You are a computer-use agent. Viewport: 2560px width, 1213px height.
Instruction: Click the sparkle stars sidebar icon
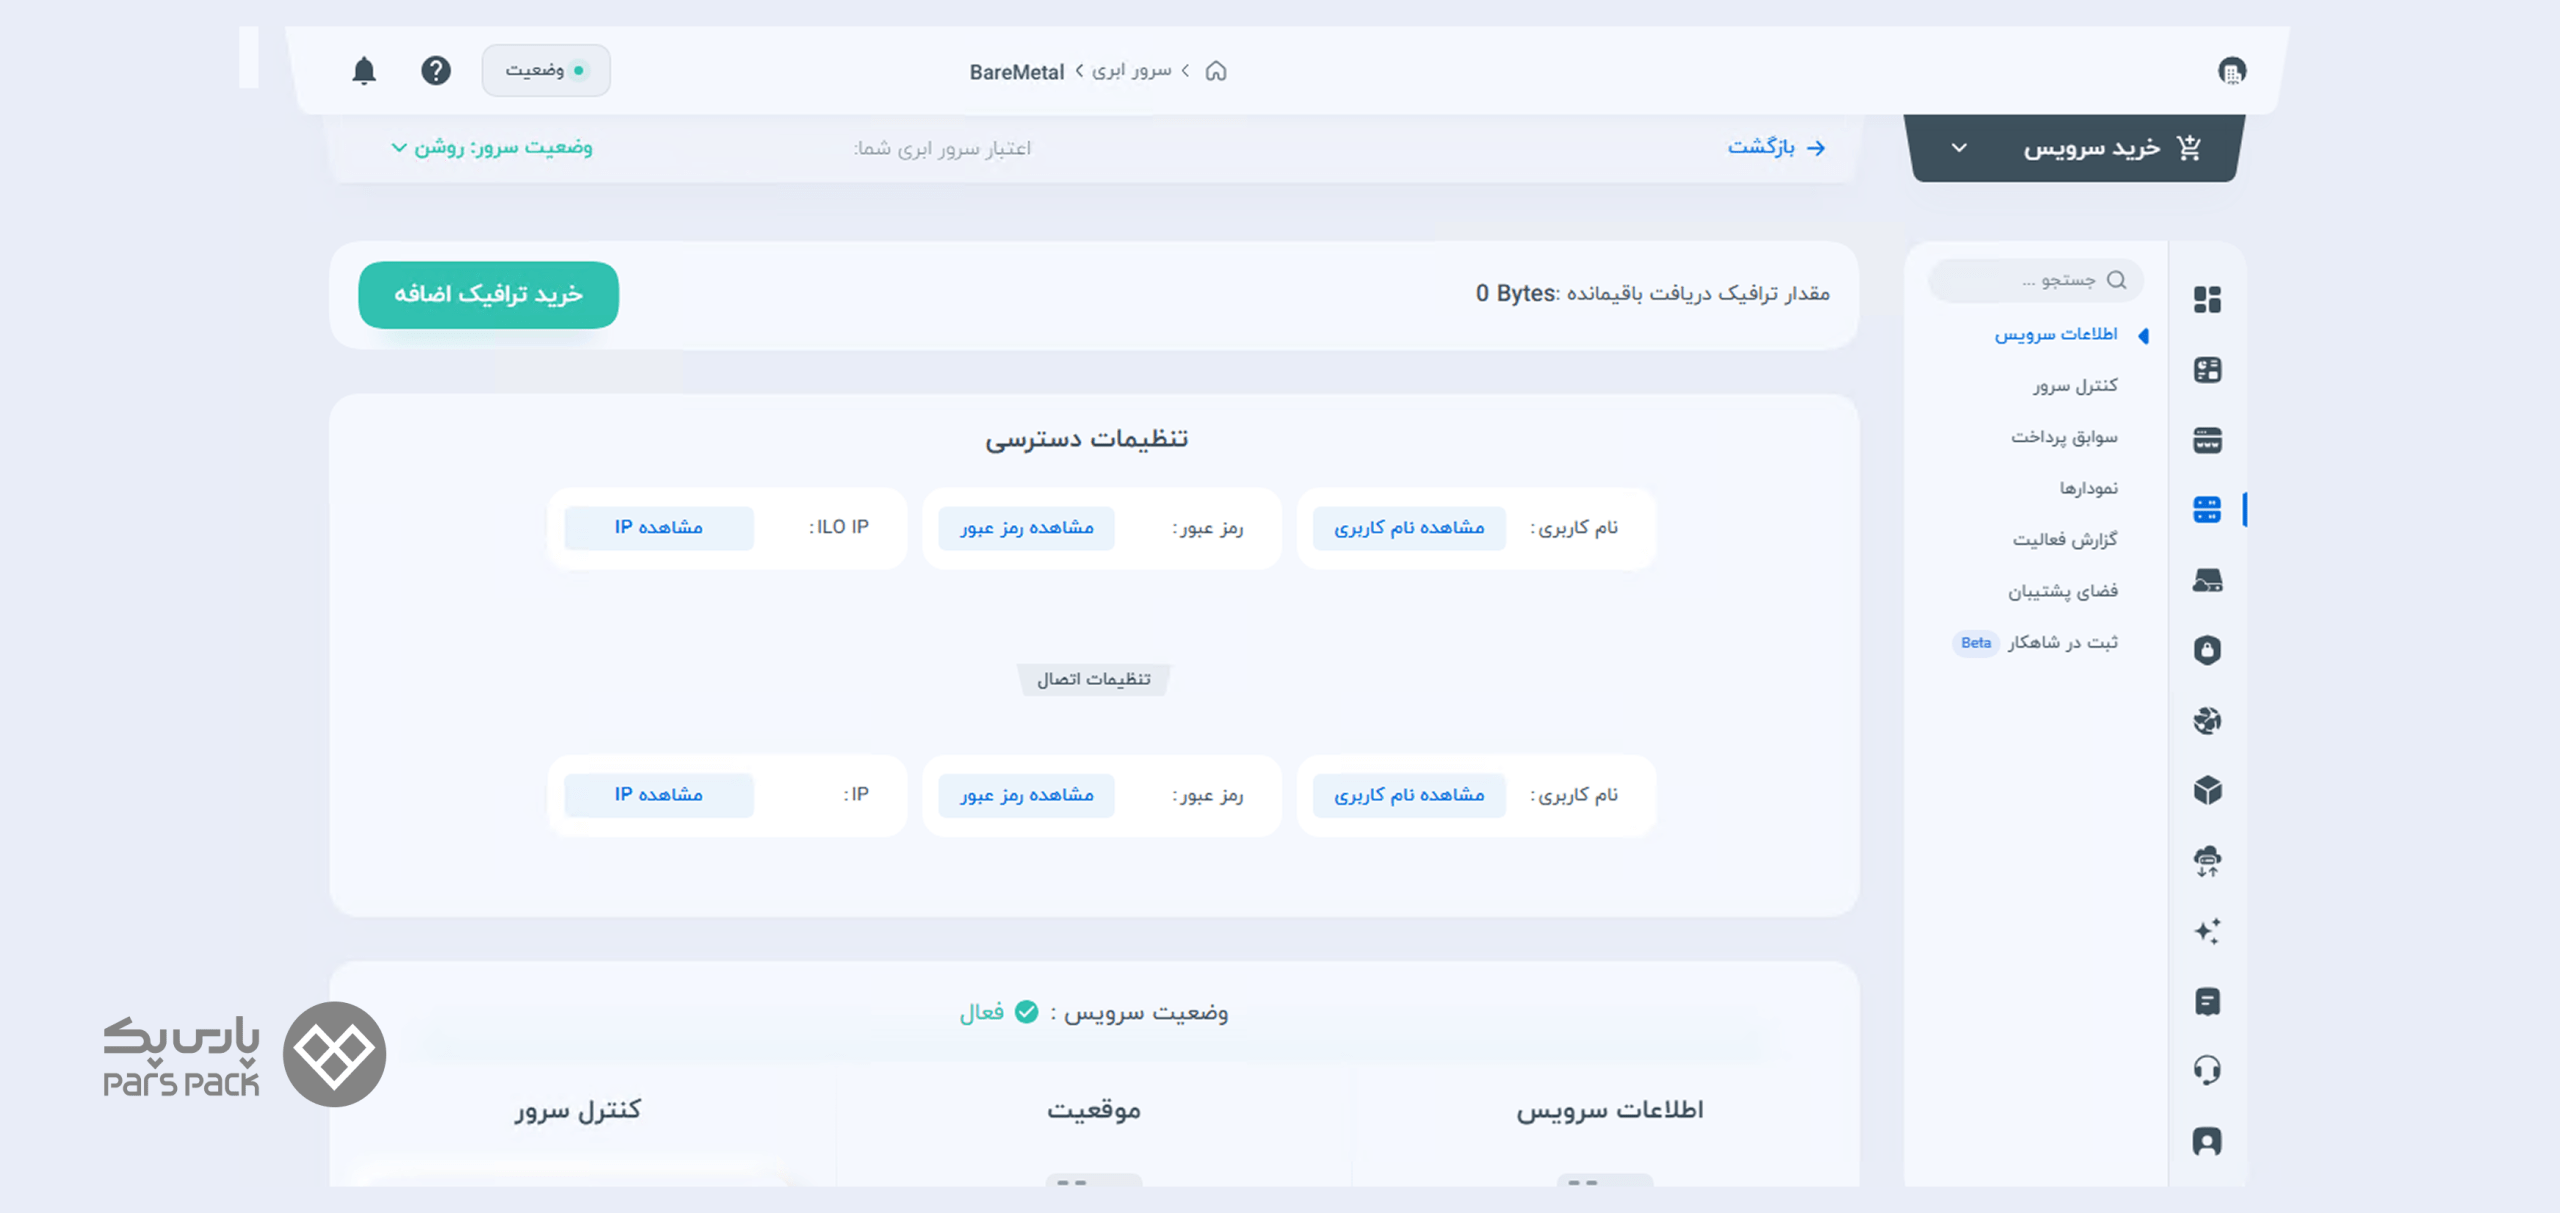(2207, 931)
